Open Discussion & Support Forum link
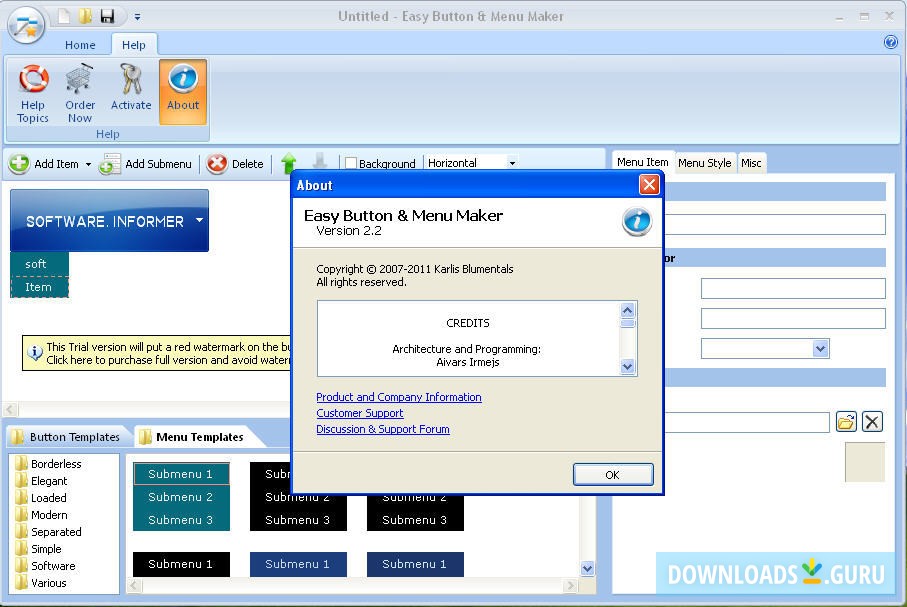907x607 pixels. pos(383,429)
